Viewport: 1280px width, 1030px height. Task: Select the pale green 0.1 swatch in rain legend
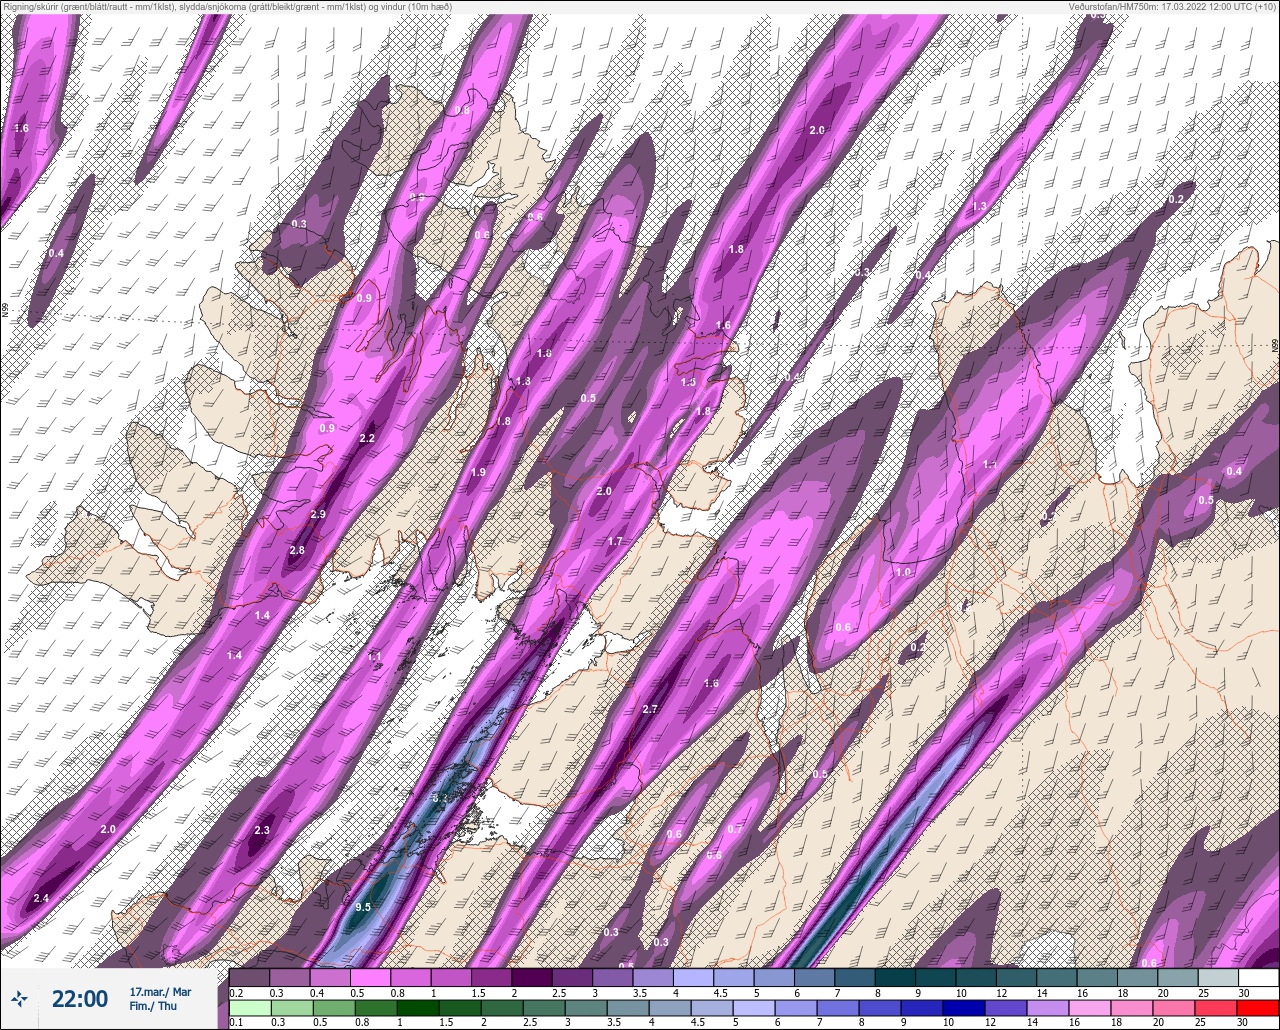click(249, 1008)
